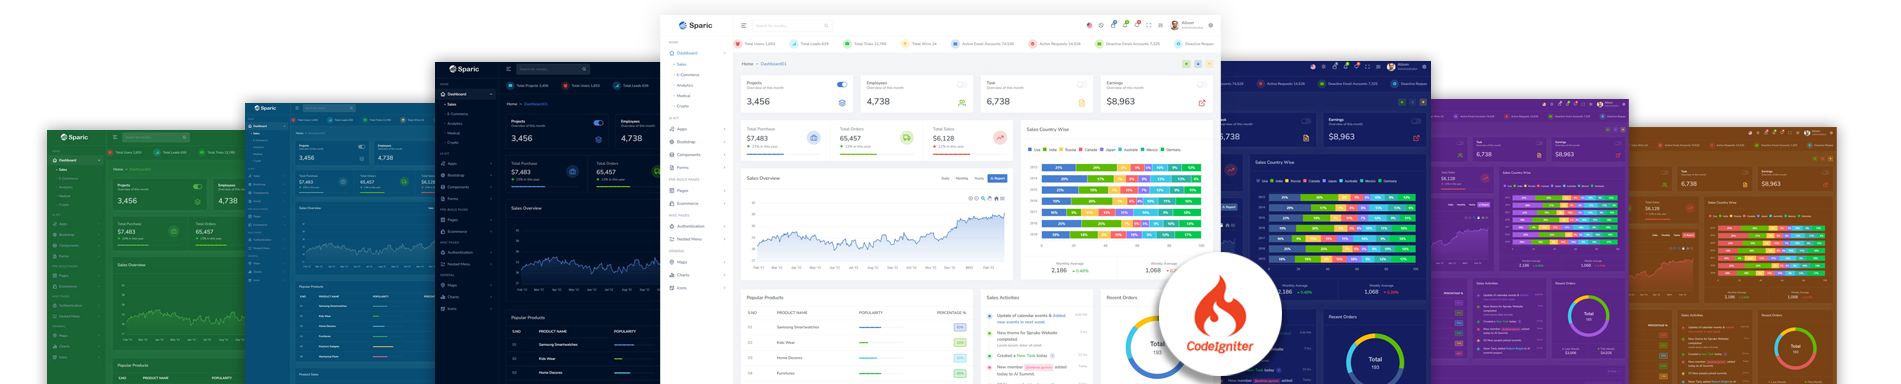
Task: Expand the Bootstrap sidebar menu in white dashboard
Action: point(697,142)
